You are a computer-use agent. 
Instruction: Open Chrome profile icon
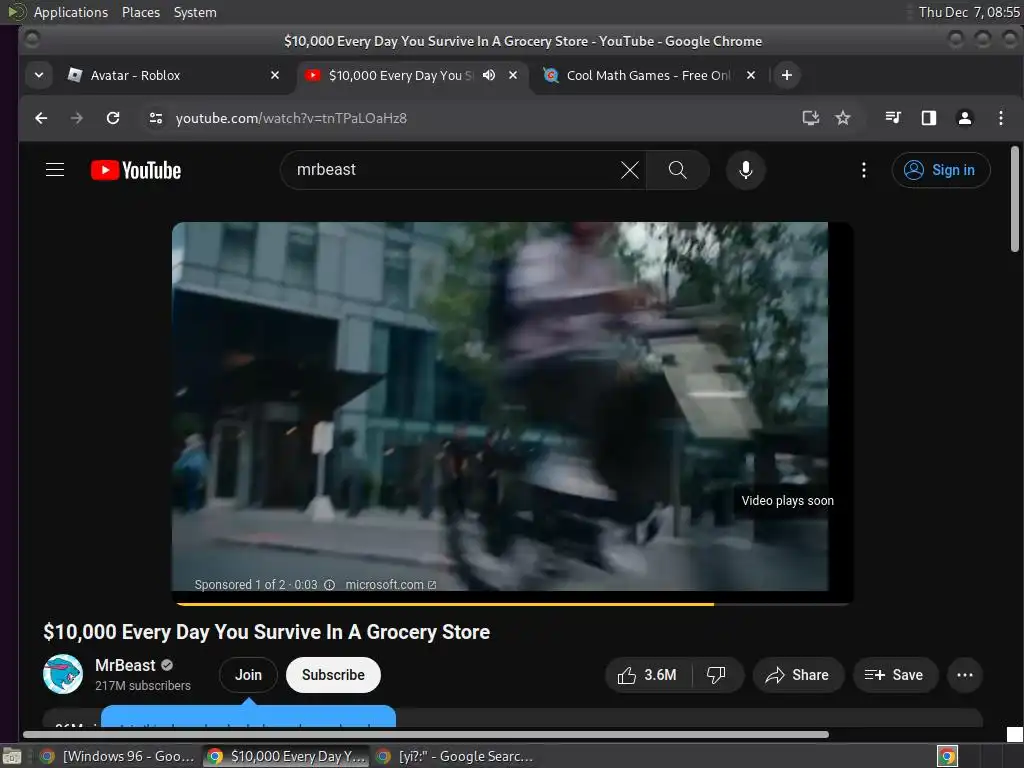click(965, 118)
